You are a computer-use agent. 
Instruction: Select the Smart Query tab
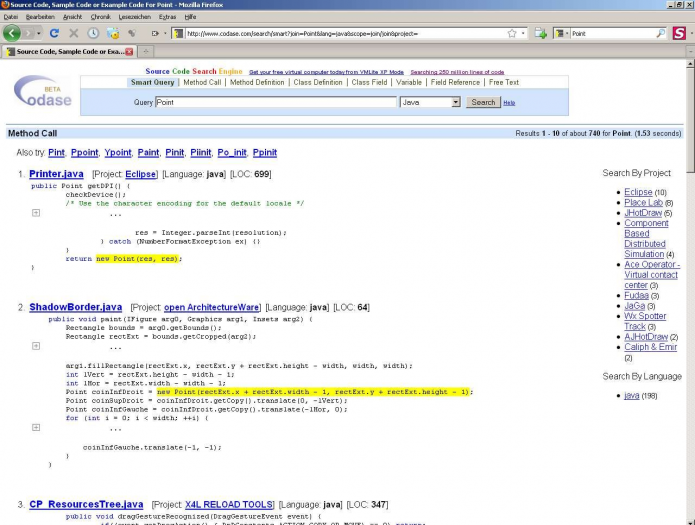(152, 82)
